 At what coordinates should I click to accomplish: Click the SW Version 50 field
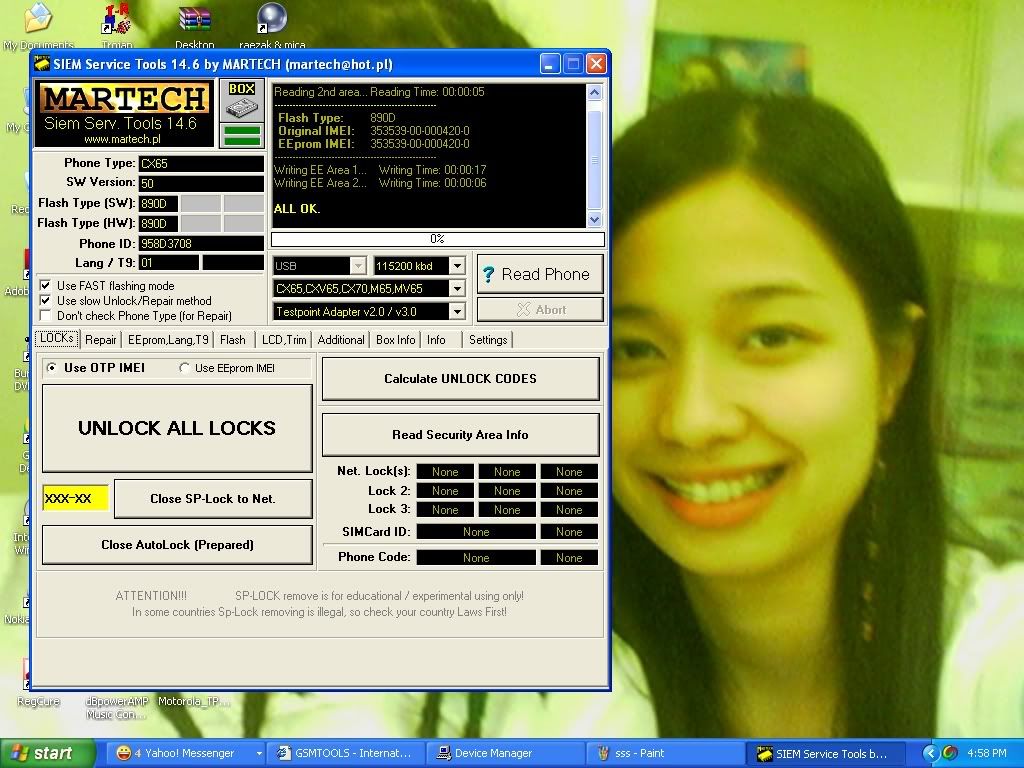(201, 184)
